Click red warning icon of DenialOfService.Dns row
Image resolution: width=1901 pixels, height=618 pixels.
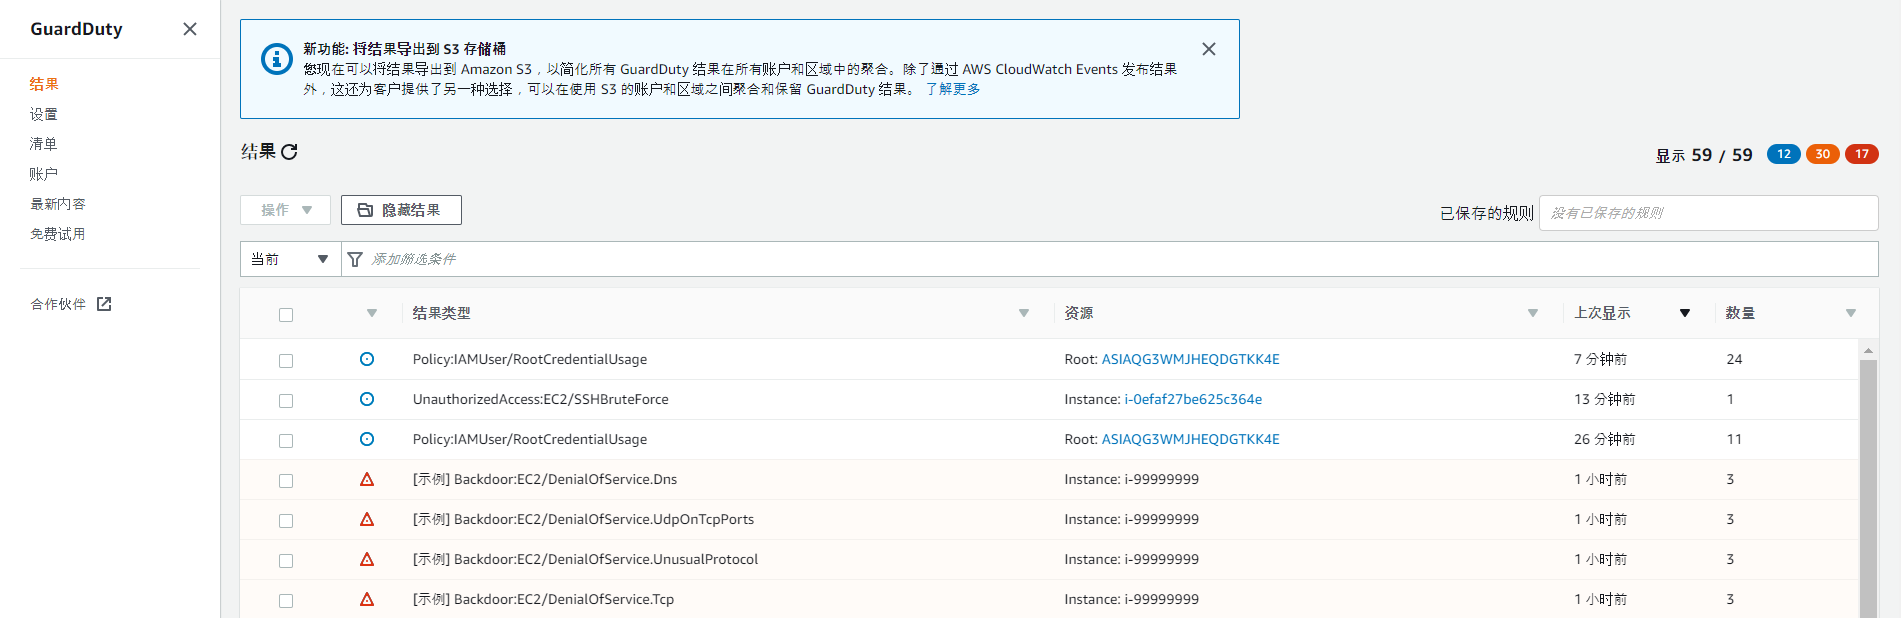point(367,479)
